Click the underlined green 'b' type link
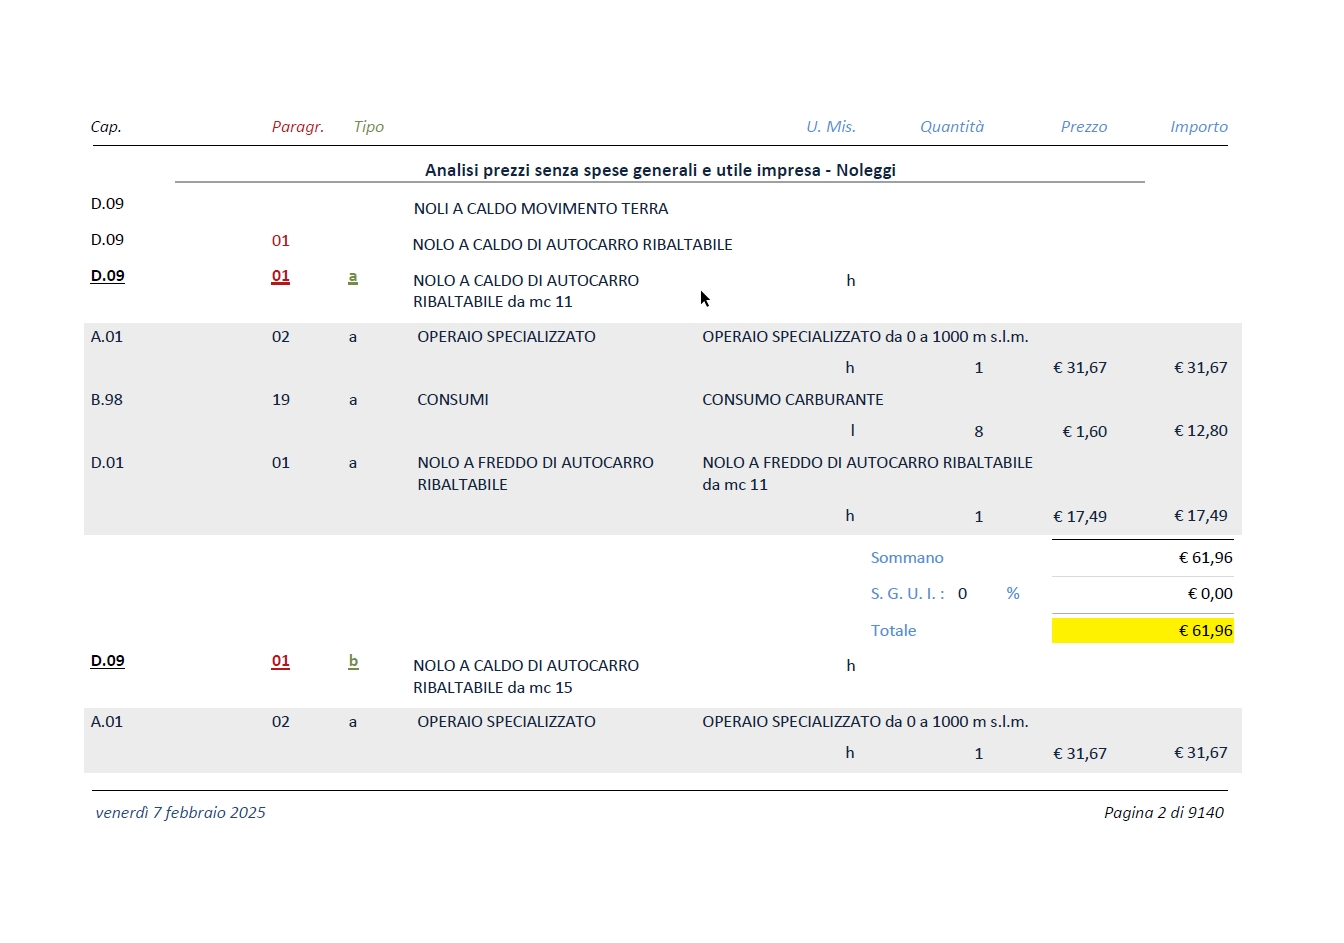 tap(353, 661)
